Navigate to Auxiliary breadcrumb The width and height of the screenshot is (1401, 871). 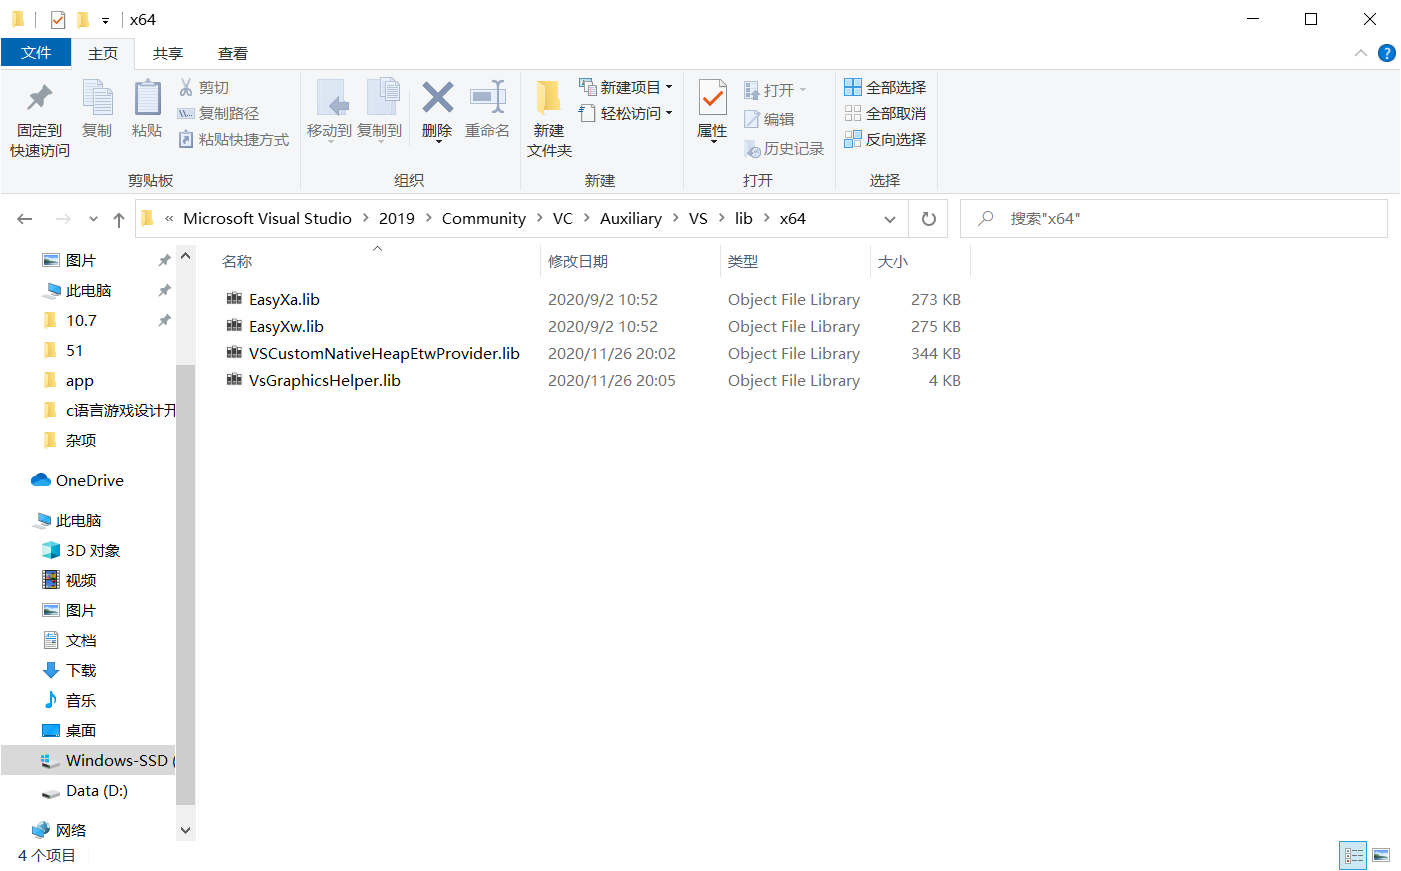click(631, 219)
